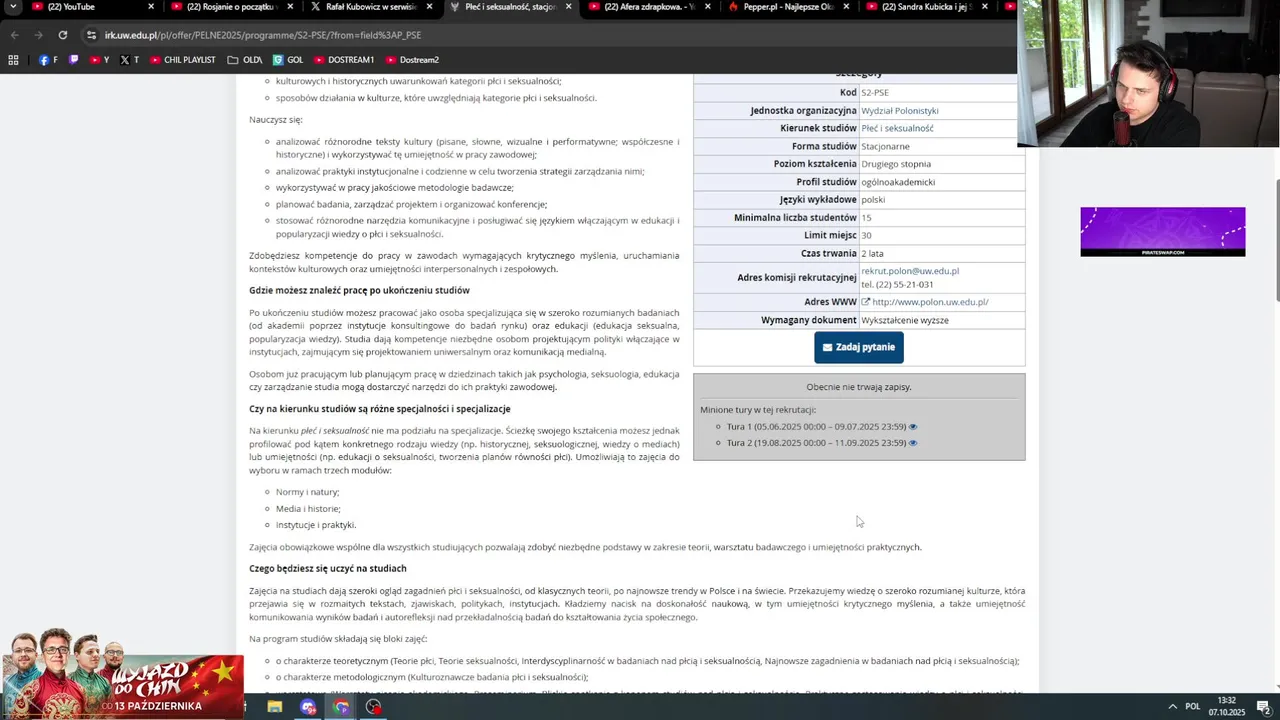
Task: Open http://www.polon.uw.edu.pl/ link
Action: 930,302
